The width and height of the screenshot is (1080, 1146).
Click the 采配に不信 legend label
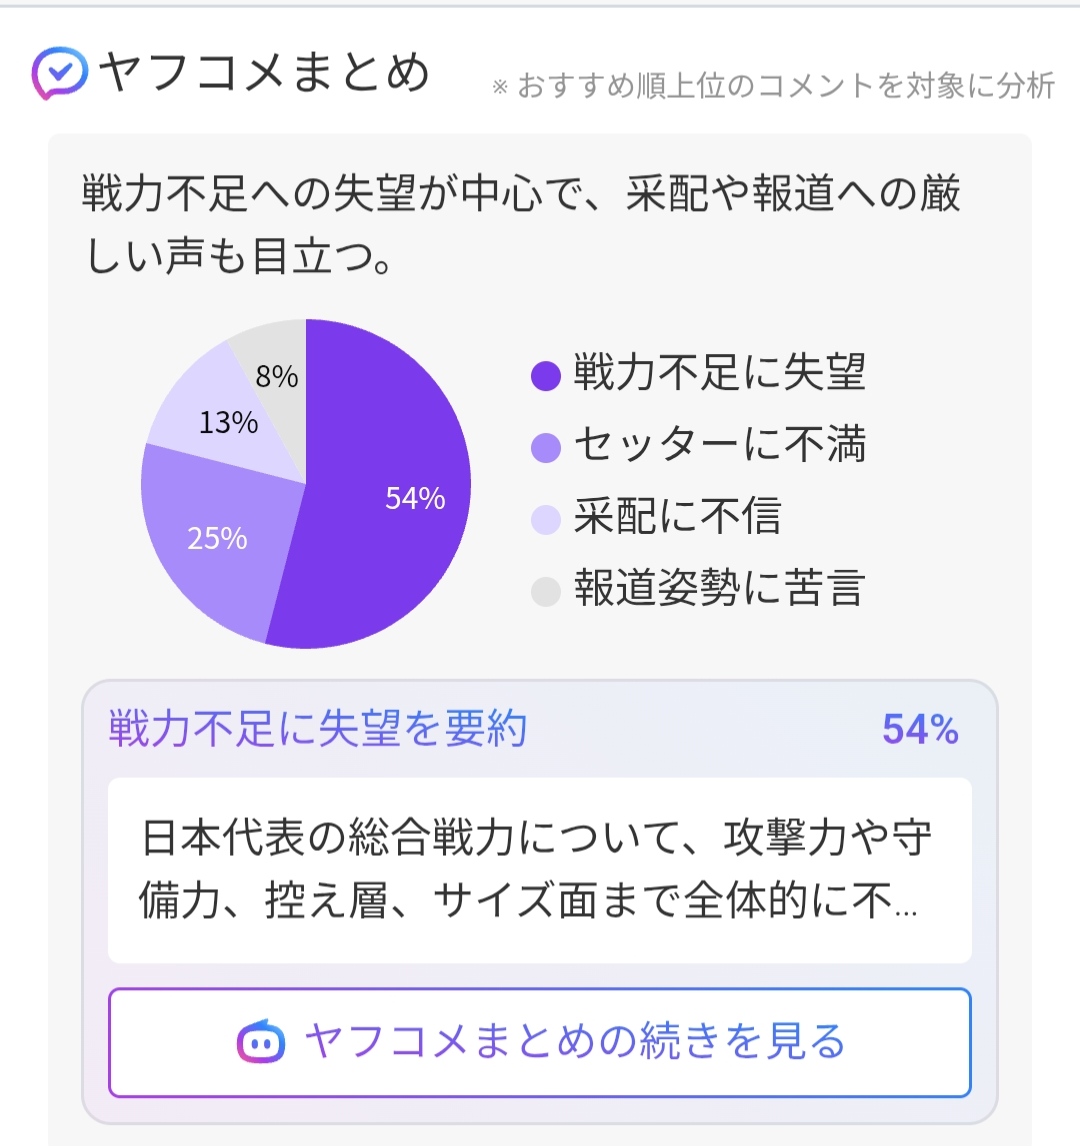coord(677,516)
